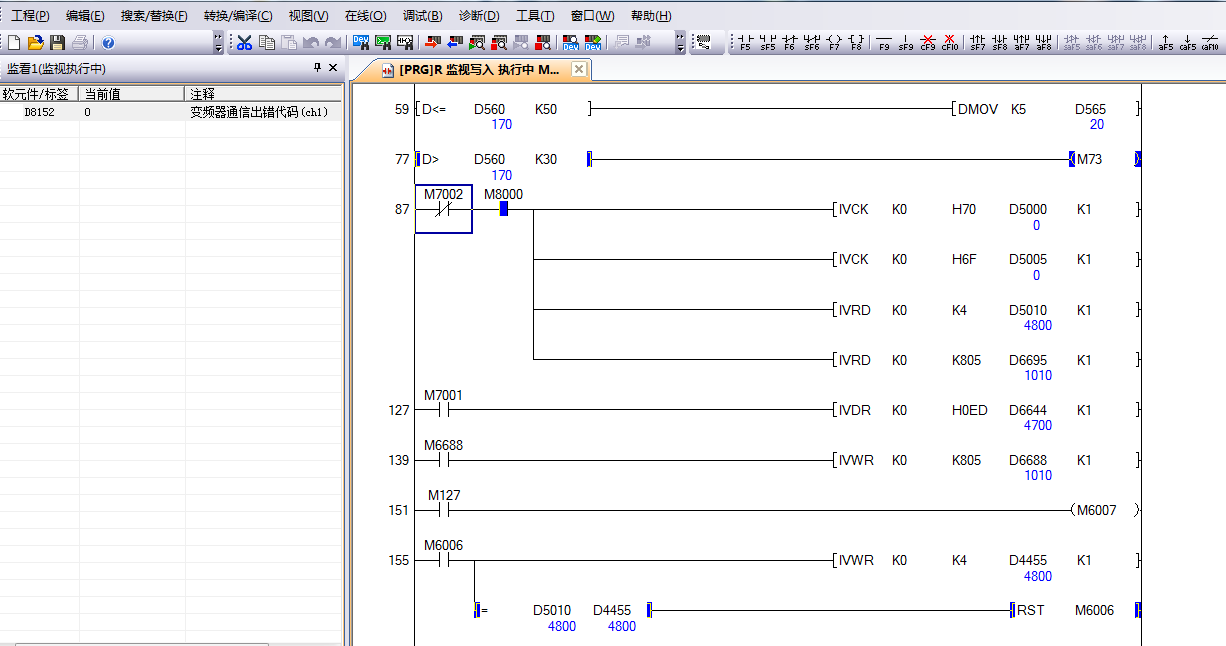Select the [PRG]R 监视写入 program tab

pyautogui.click(x=478, y=70)
